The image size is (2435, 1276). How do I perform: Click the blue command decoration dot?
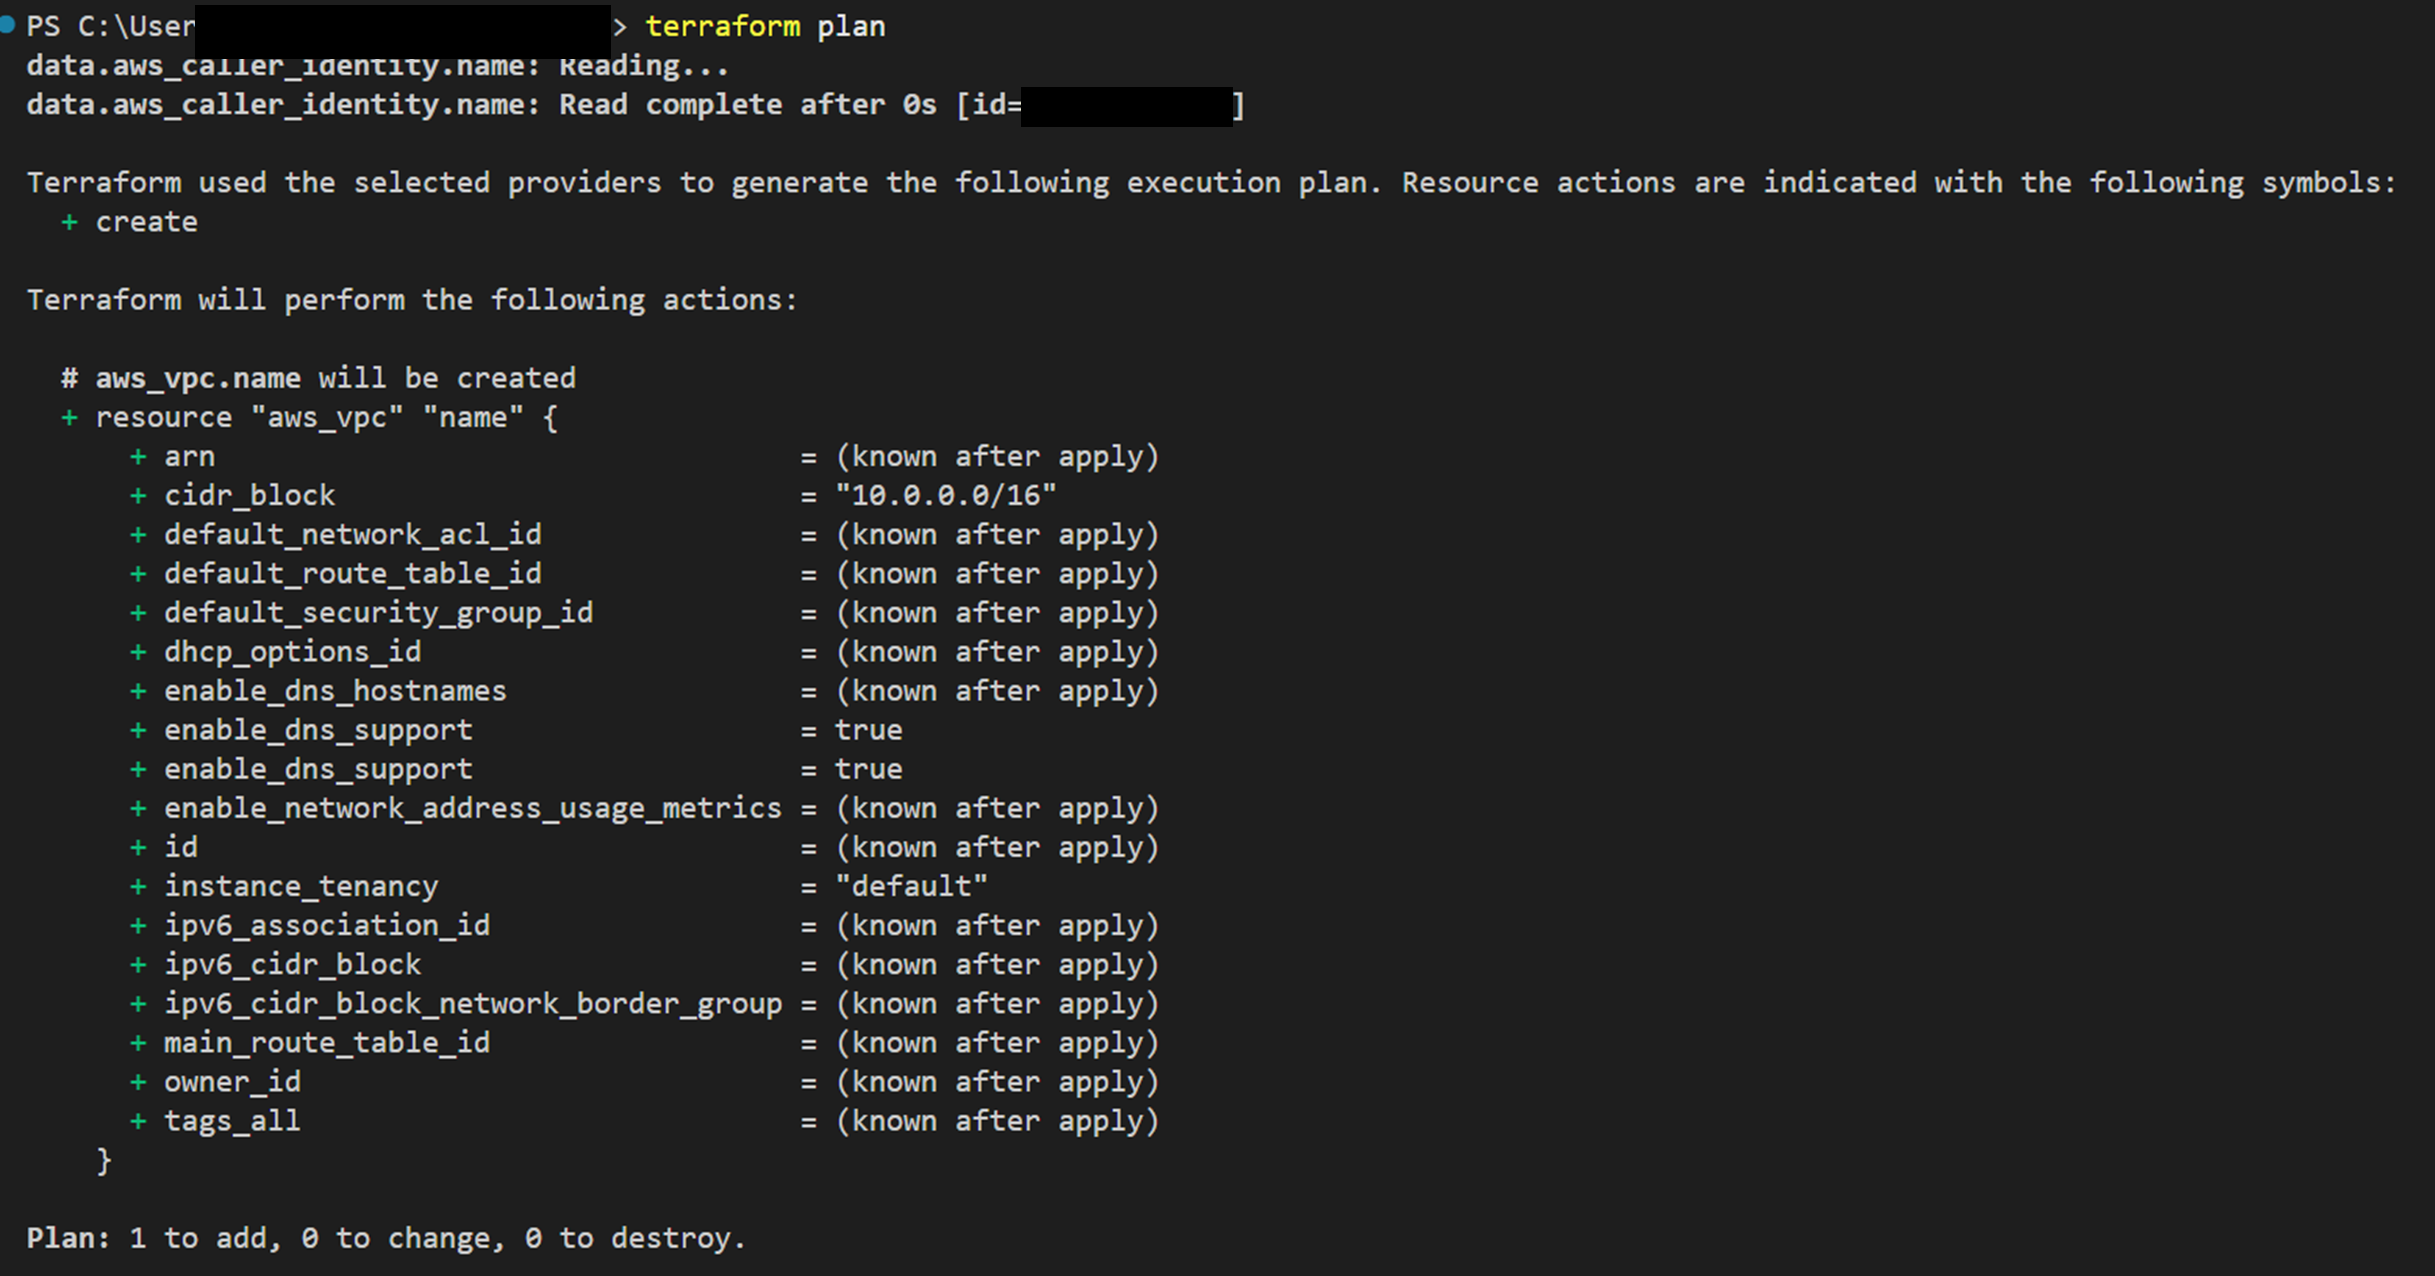(x=7, y=25)
